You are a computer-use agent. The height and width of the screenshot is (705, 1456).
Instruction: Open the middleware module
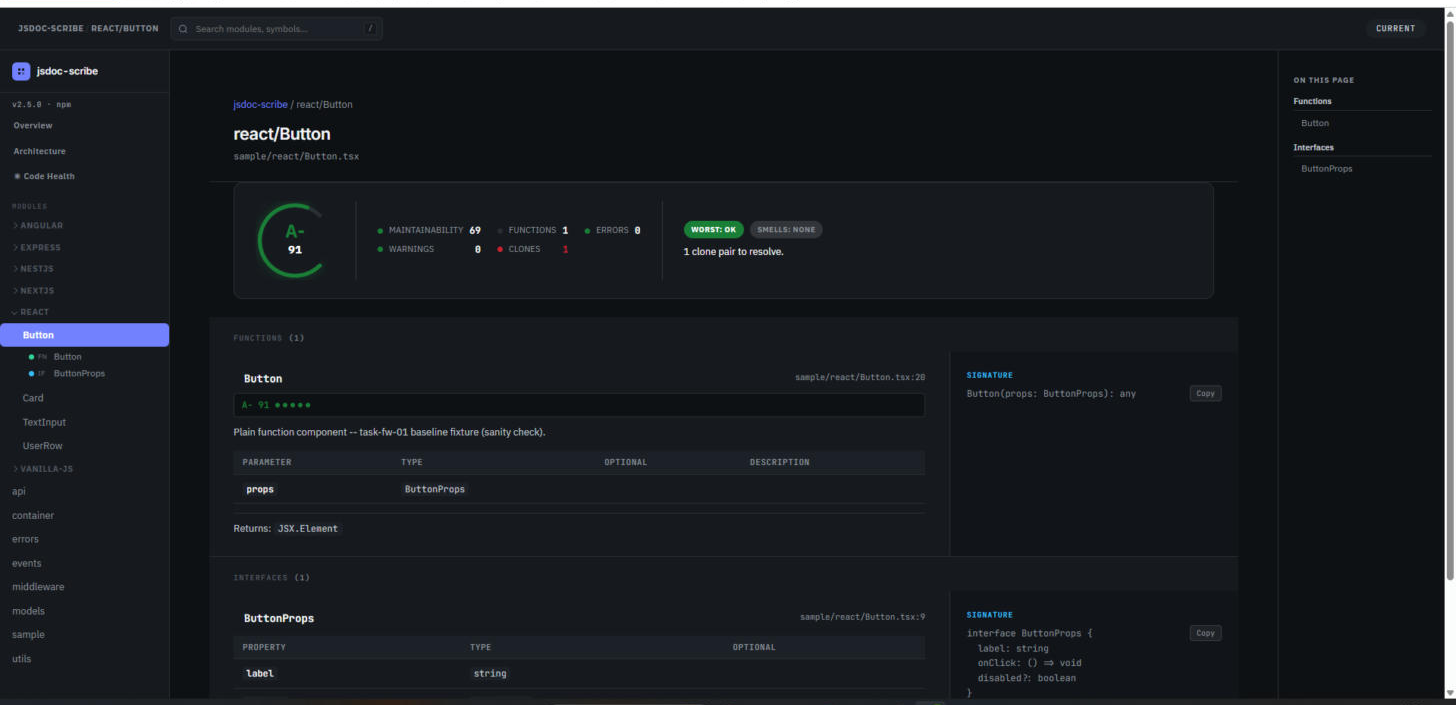(x=38, y=587)
